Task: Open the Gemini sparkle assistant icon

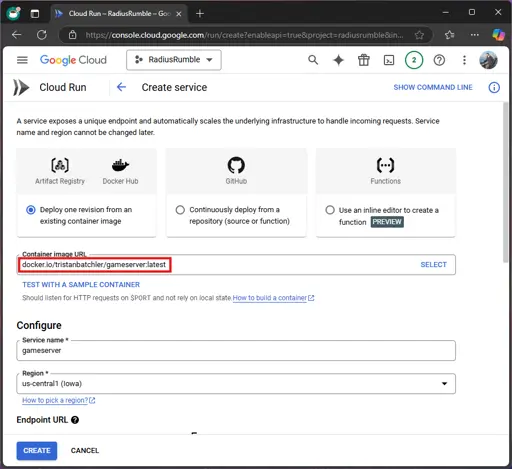Action: pyautogui.click(x=338, y=60)
